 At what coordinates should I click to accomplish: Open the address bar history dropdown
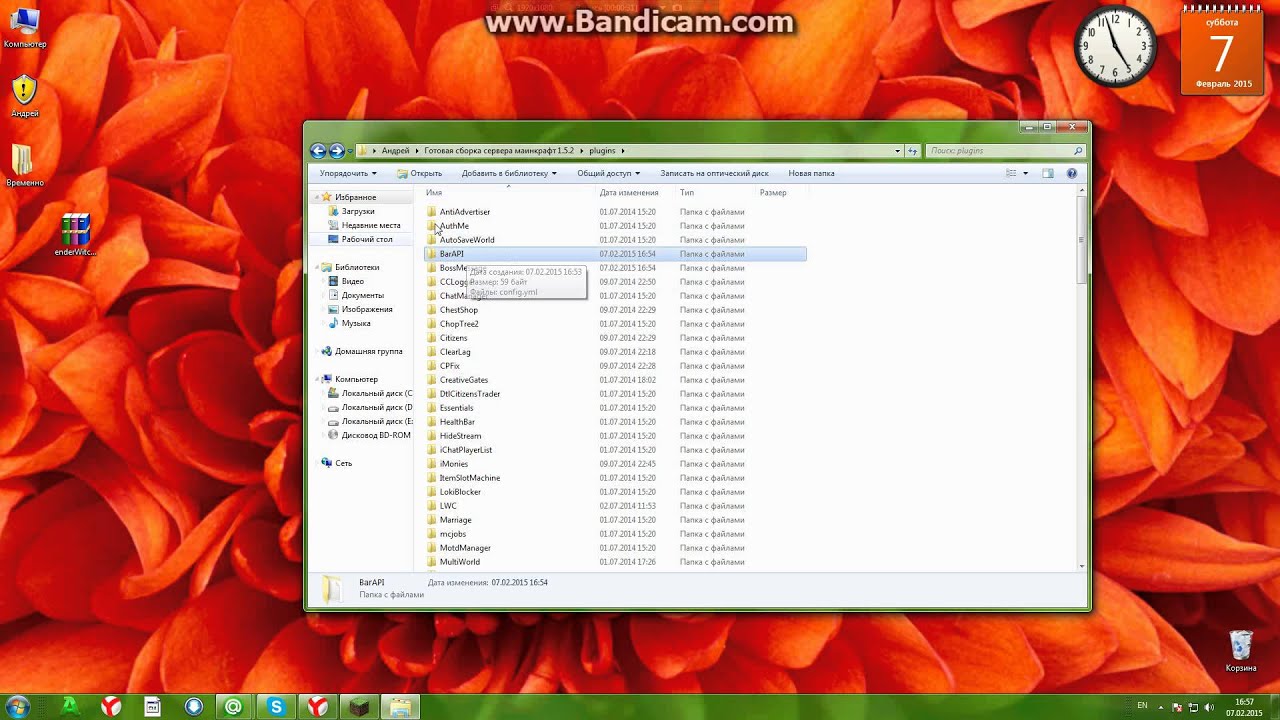tap(897, 151)
